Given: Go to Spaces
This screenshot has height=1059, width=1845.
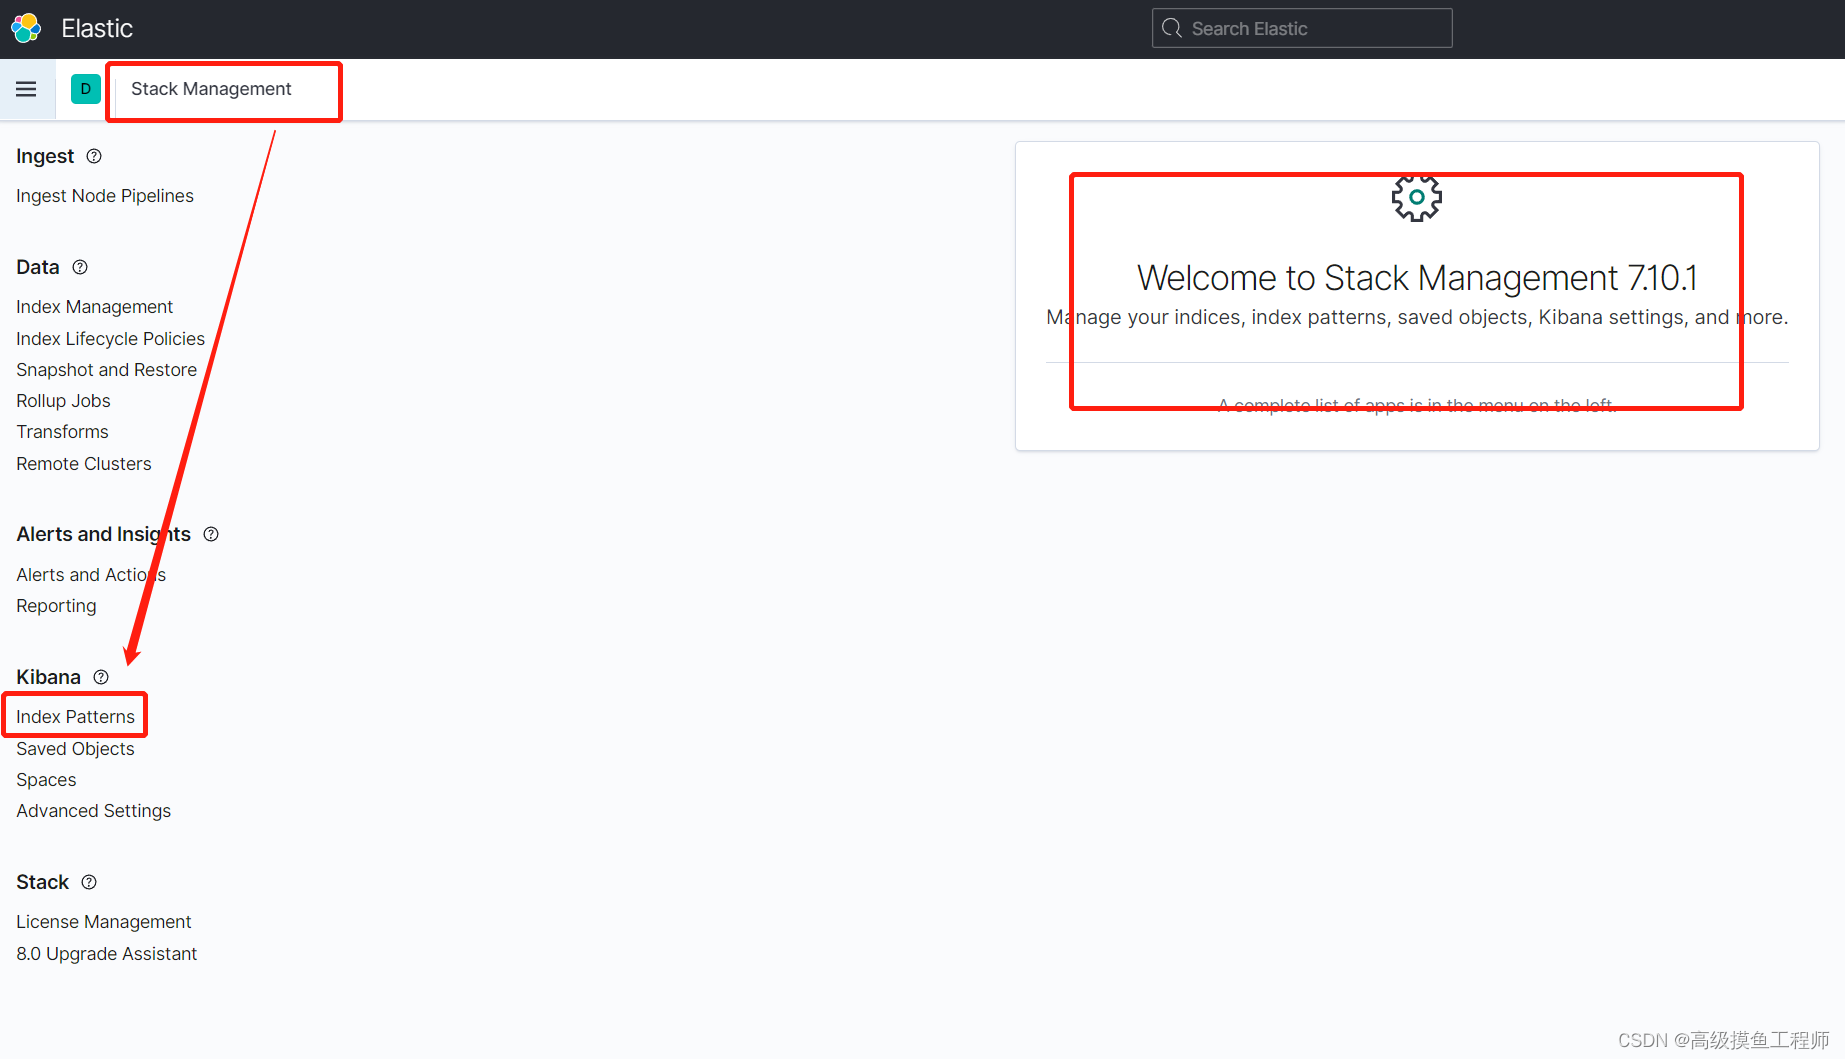Looking at the screenshot, I should pos(46,780).
